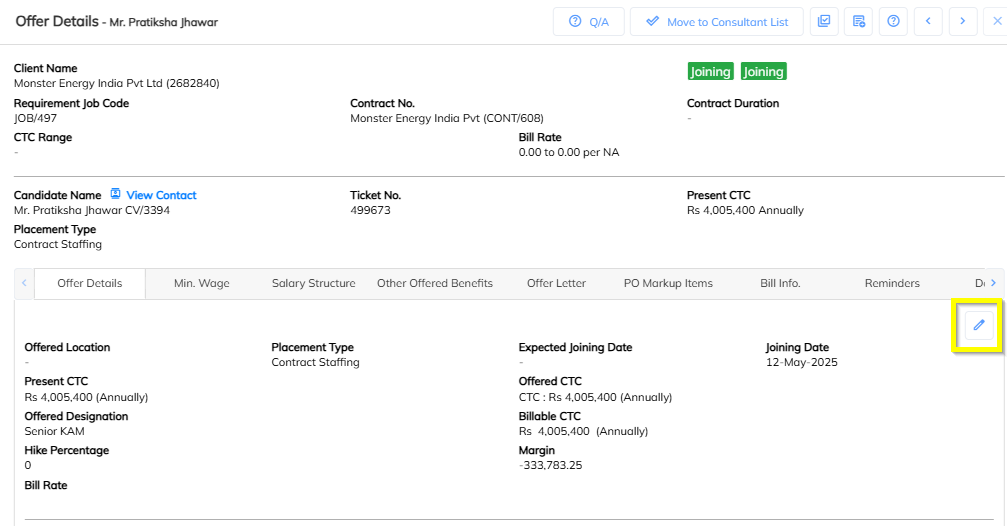Open the View Contact link
1007x526 pixels.
tap(161, 195)
